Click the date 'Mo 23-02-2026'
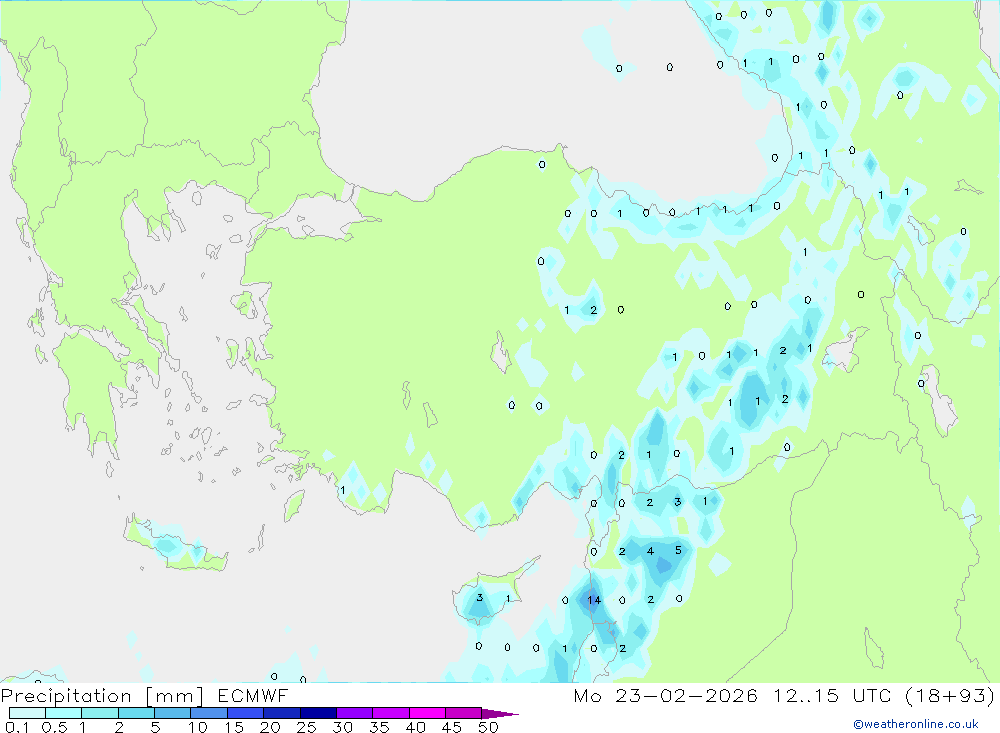 [x=665, y=695]
